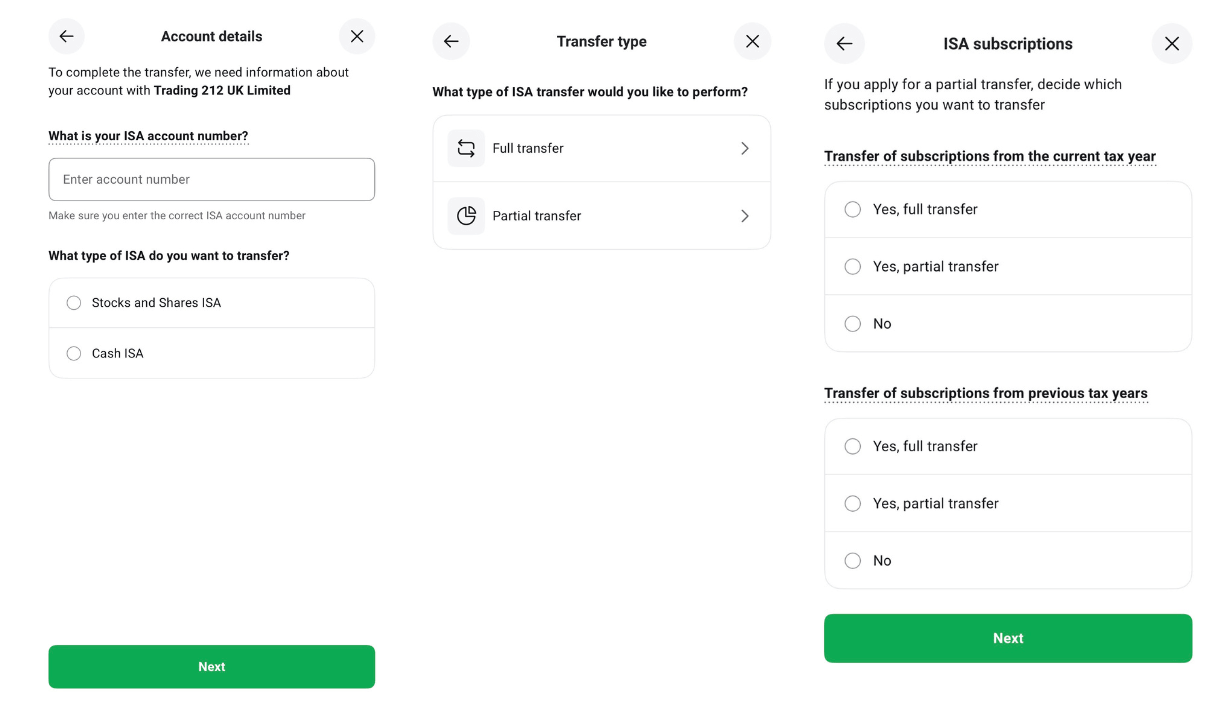Select 'No' for current tax year subscriptions
Screen dimensions: 1221x720
pos(853,324)
